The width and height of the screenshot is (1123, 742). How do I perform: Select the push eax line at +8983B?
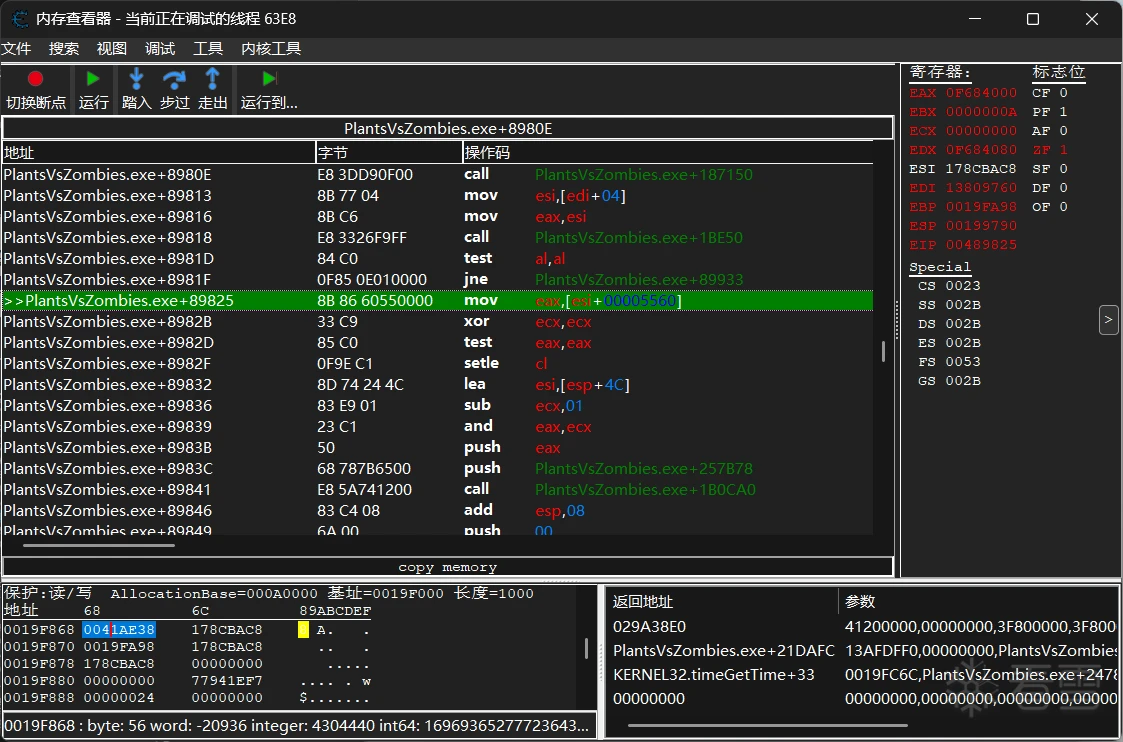click(438, 448)
